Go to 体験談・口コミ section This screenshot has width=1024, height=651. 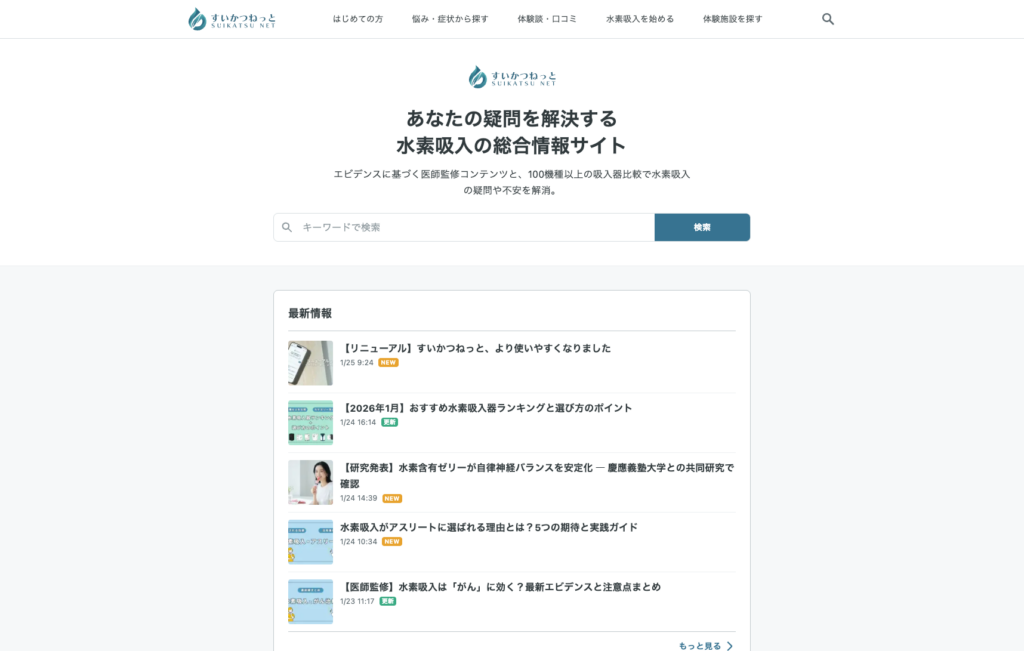pyautogui.click(x=547, y=19)
